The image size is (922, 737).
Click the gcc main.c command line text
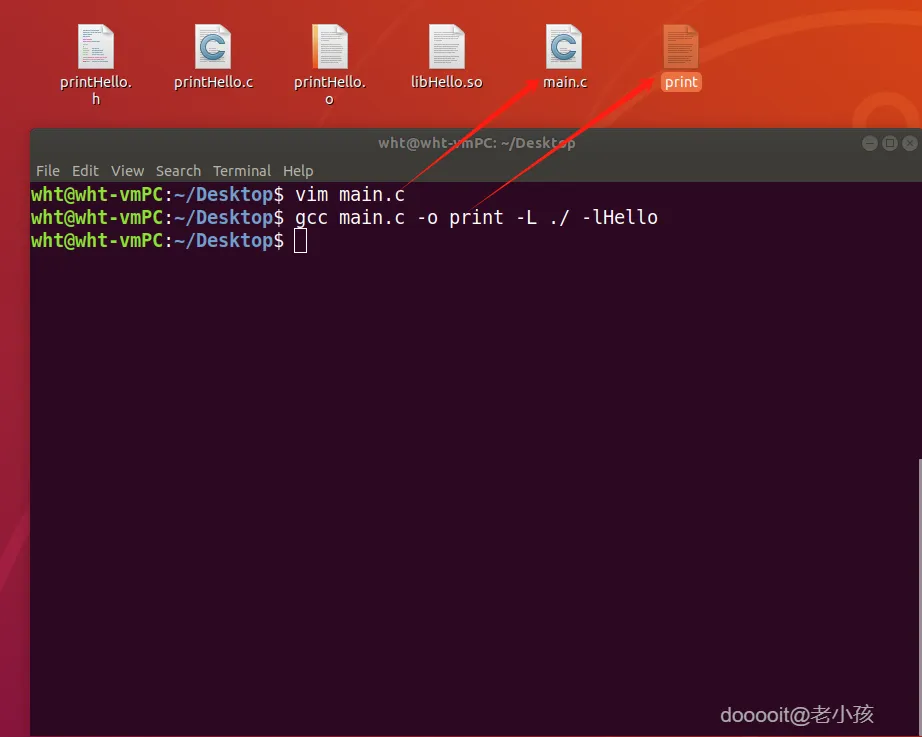[x=476, y=218]
